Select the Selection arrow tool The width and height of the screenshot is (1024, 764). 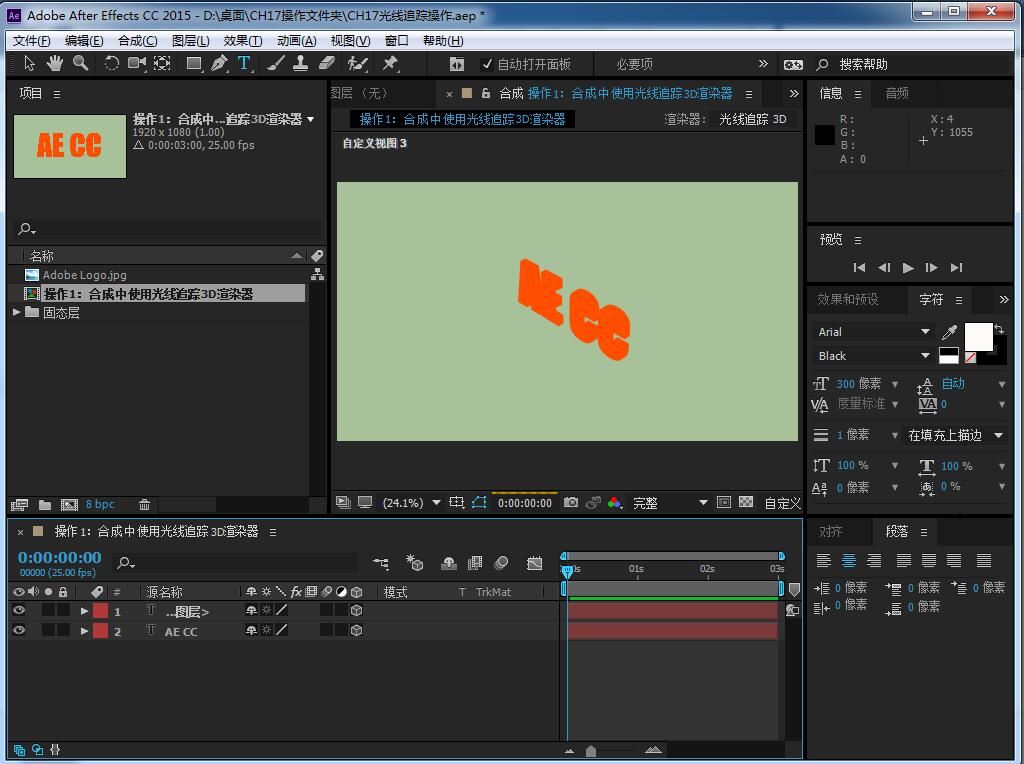[29, 63]
